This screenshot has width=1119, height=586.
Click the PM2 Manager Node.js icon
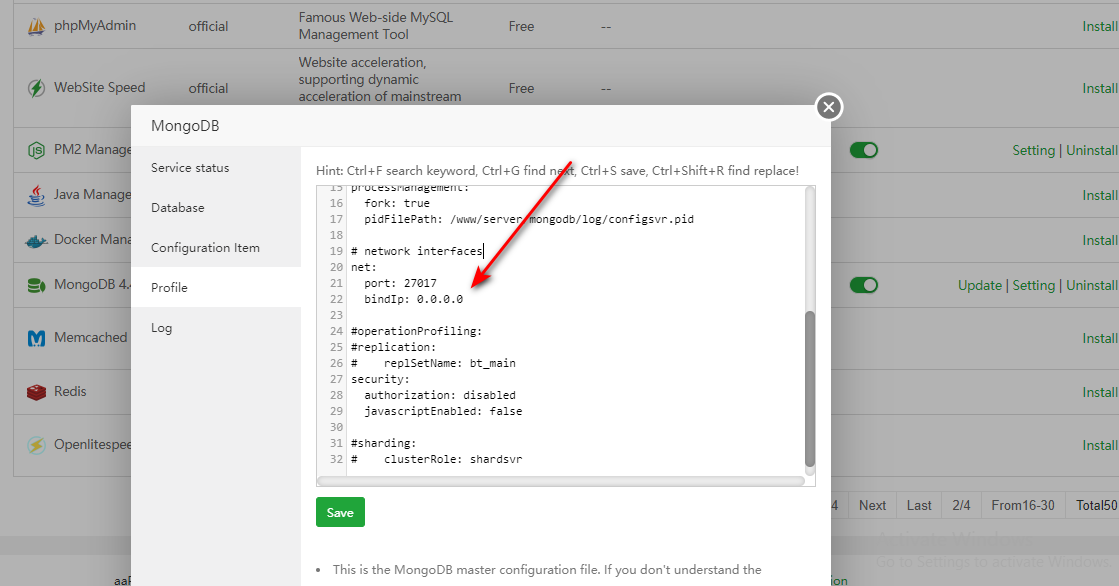click(x=36, y=151)
